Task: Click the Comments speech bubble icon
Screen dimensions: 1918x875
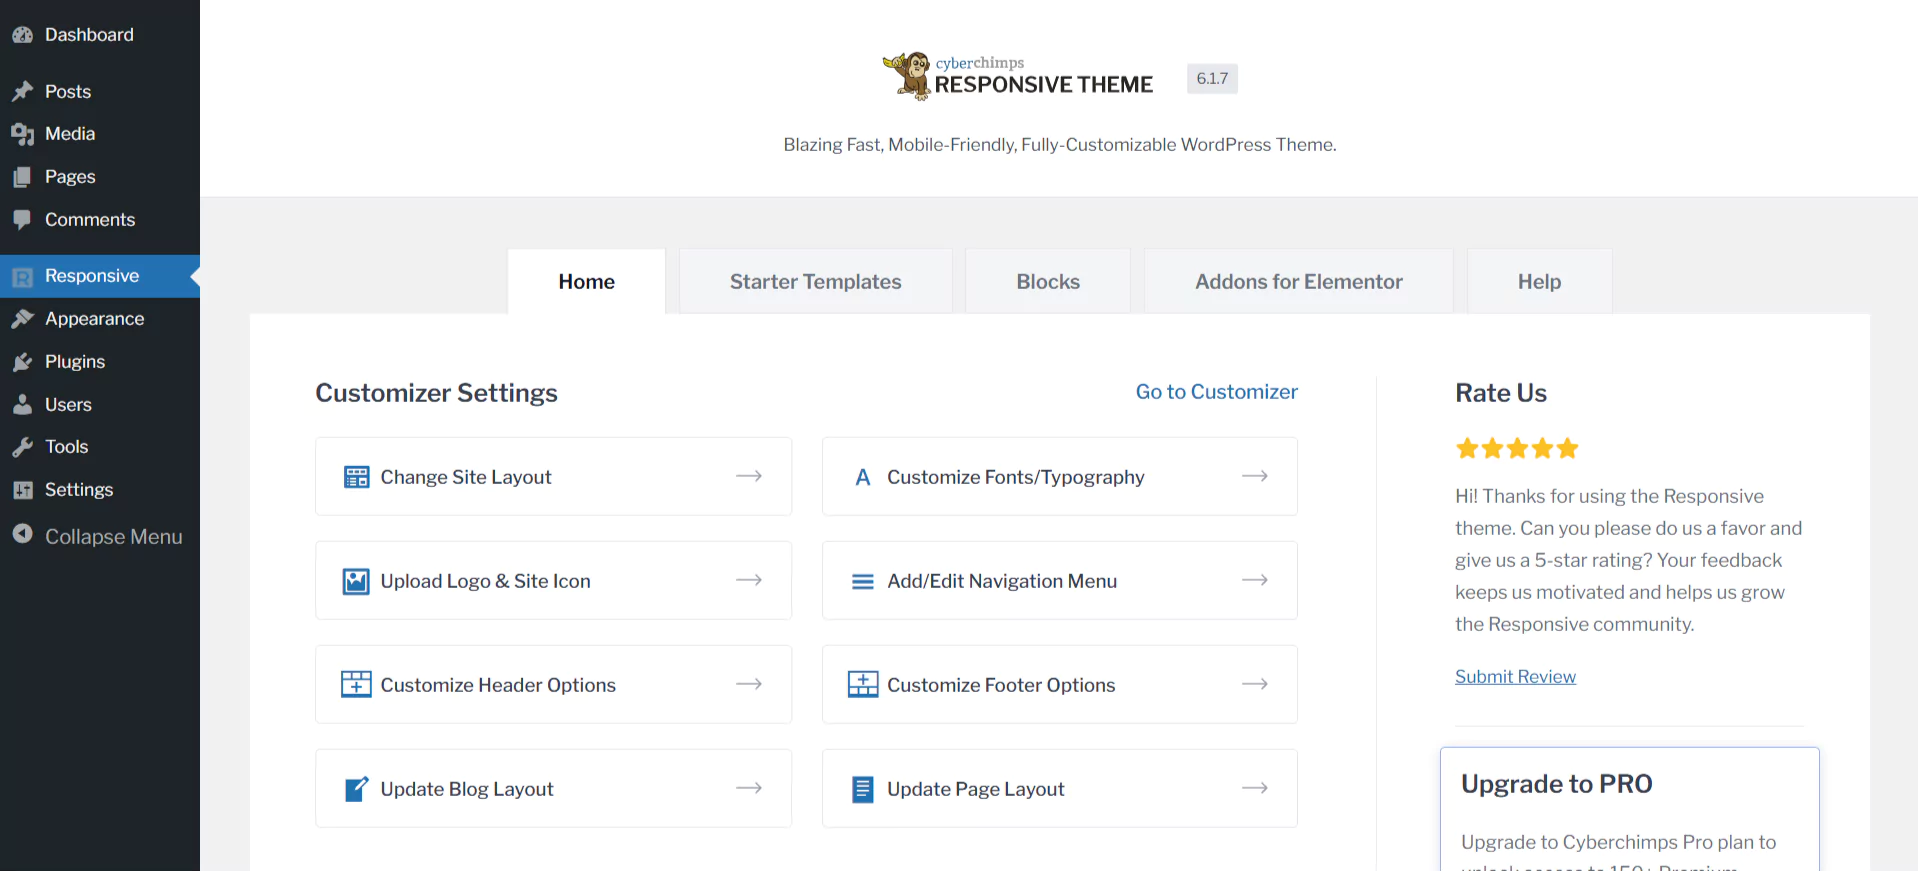Action: [23, 220]
